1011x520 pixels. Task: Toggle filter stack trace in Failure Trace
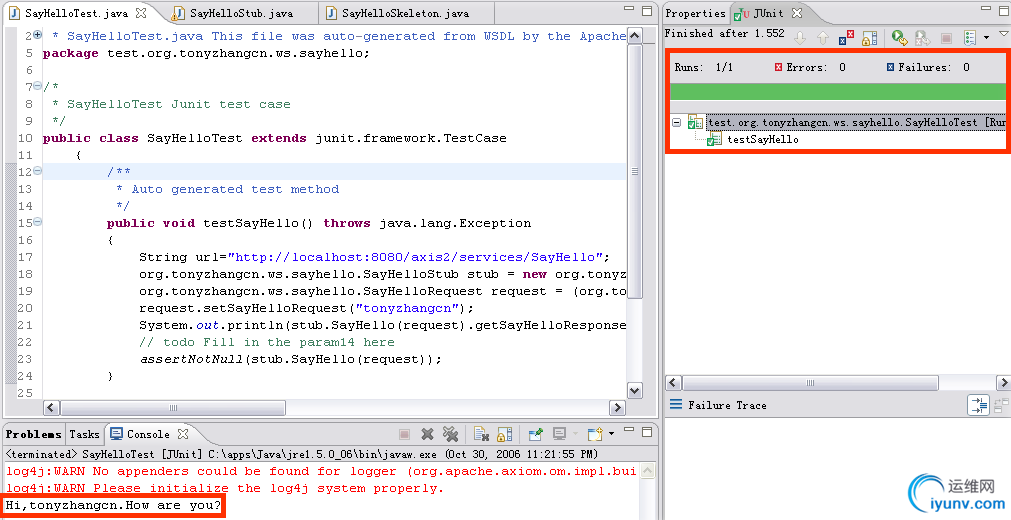978,405
